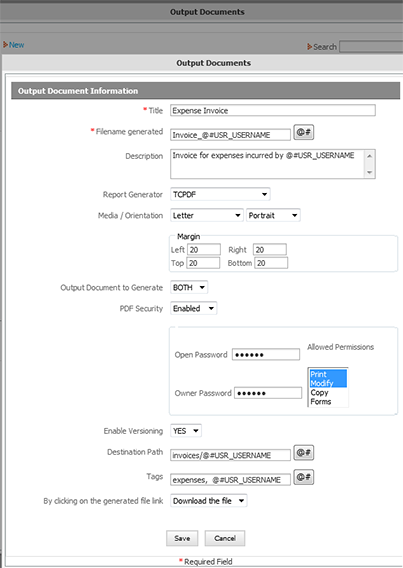Click the Allowed Permissions label
Viewport: 403px width, 568px height.
click(340, 347)
